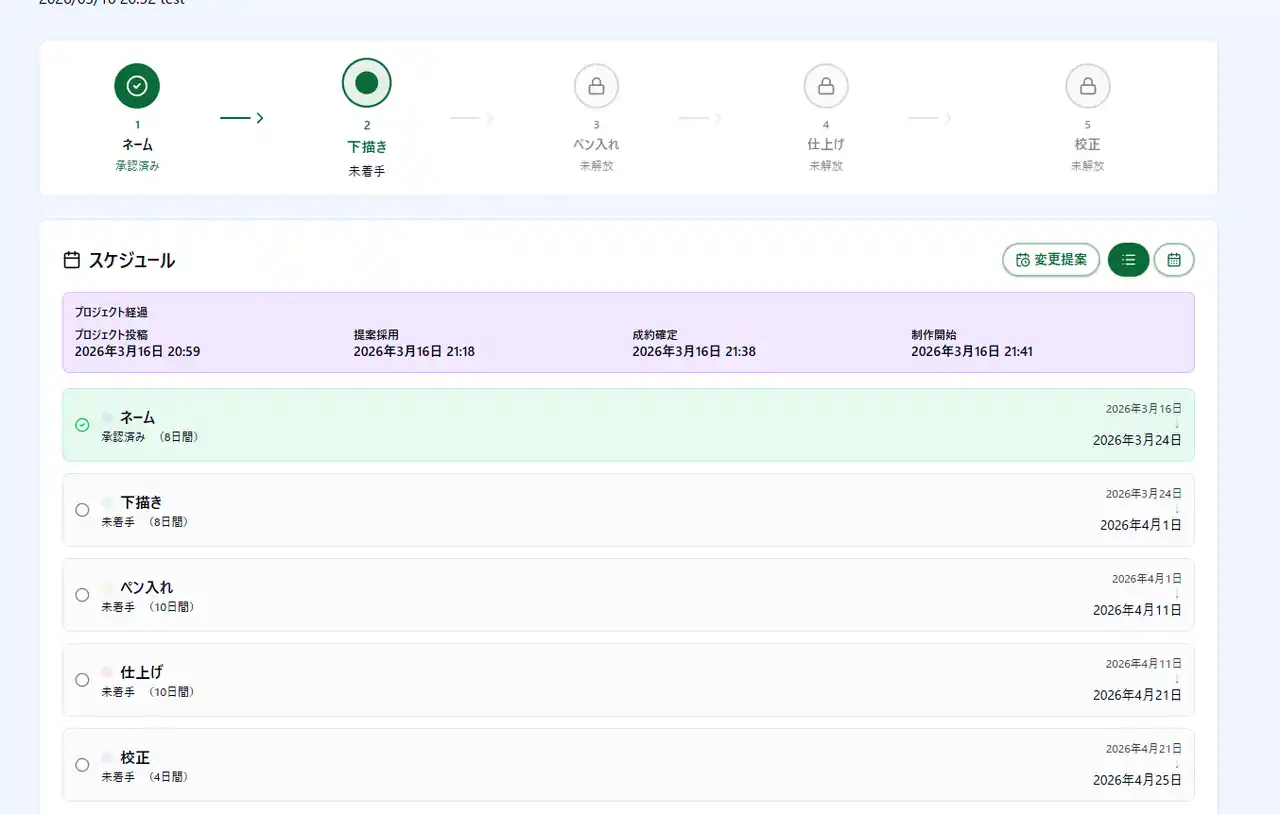Click the green check circle on ネーム row
This screenshot has height=814, width=1280.
[82, 425]
